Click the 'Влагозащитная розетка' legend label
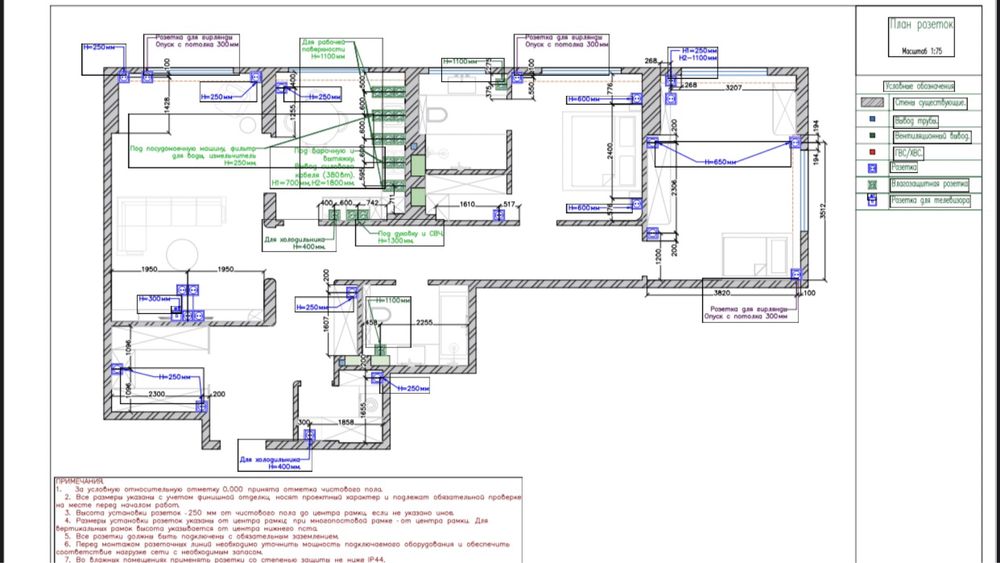 pos(929,184)
